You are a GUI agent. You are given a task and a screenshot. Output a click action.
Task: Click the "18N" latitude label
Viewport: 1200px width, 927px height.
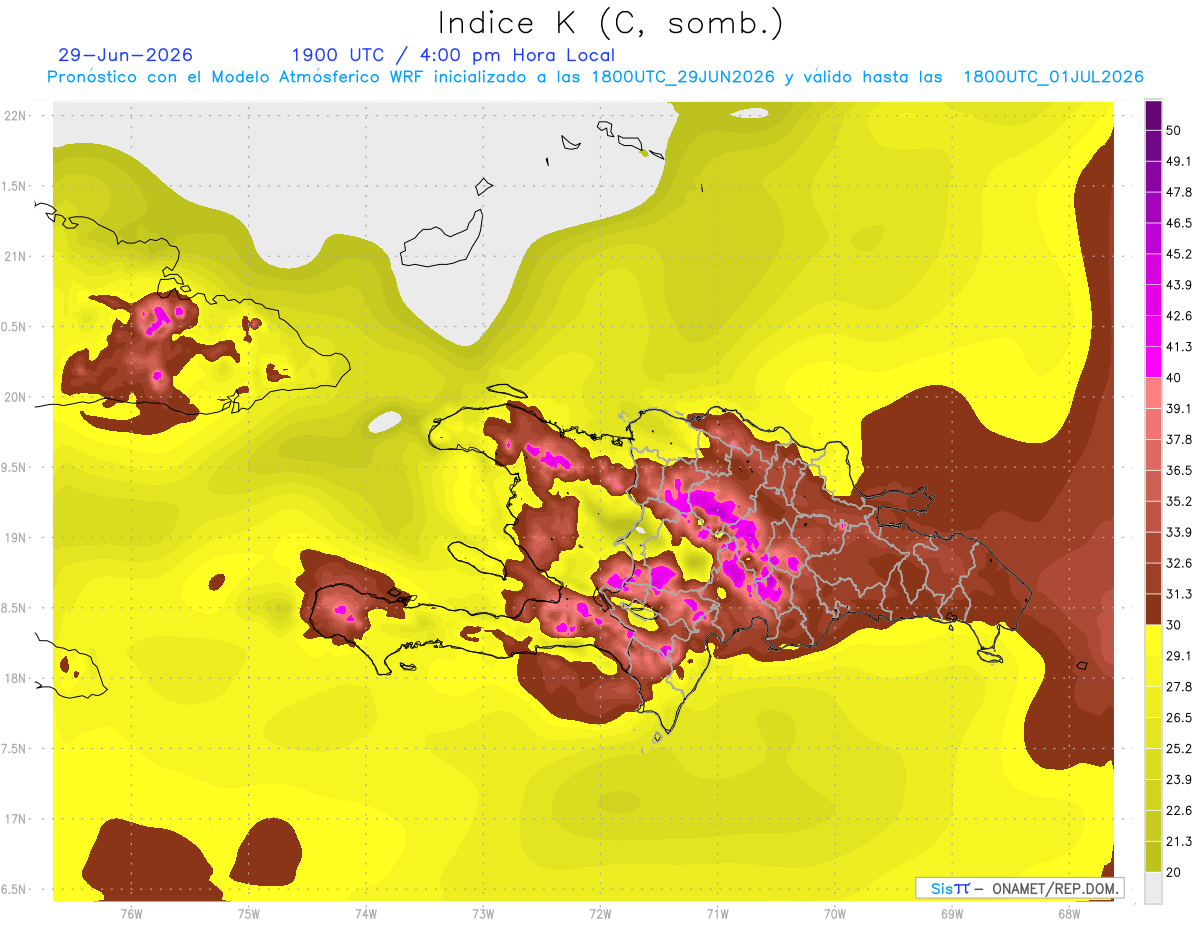[16, 679]
